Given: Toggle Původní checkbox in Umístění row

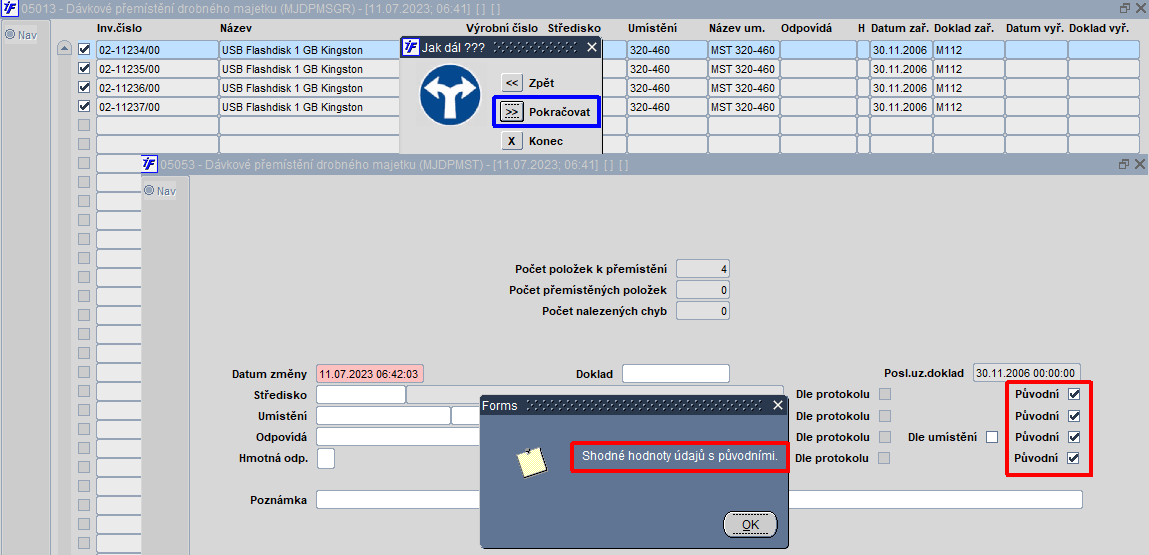Looking at the screenshot, I should (1074, 416).
